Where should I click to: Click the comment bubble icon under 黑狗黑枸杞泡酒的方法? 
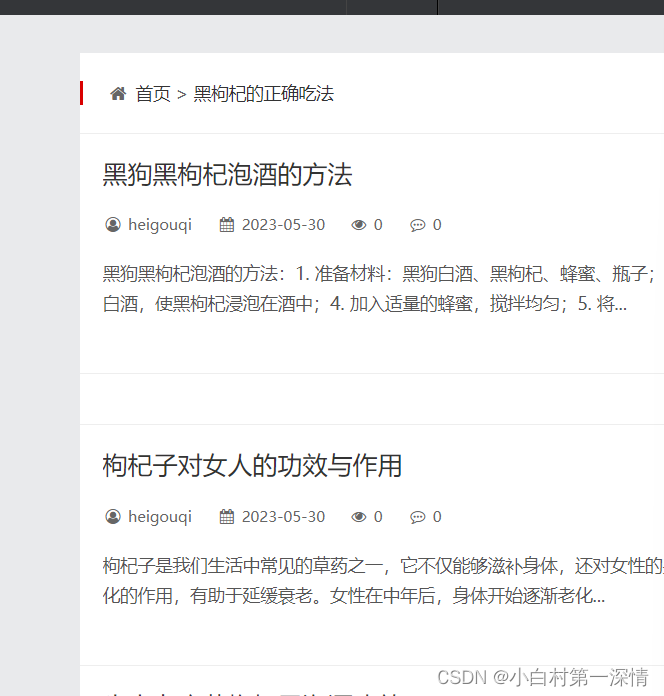pyautogui.click(x=418, y=225)
